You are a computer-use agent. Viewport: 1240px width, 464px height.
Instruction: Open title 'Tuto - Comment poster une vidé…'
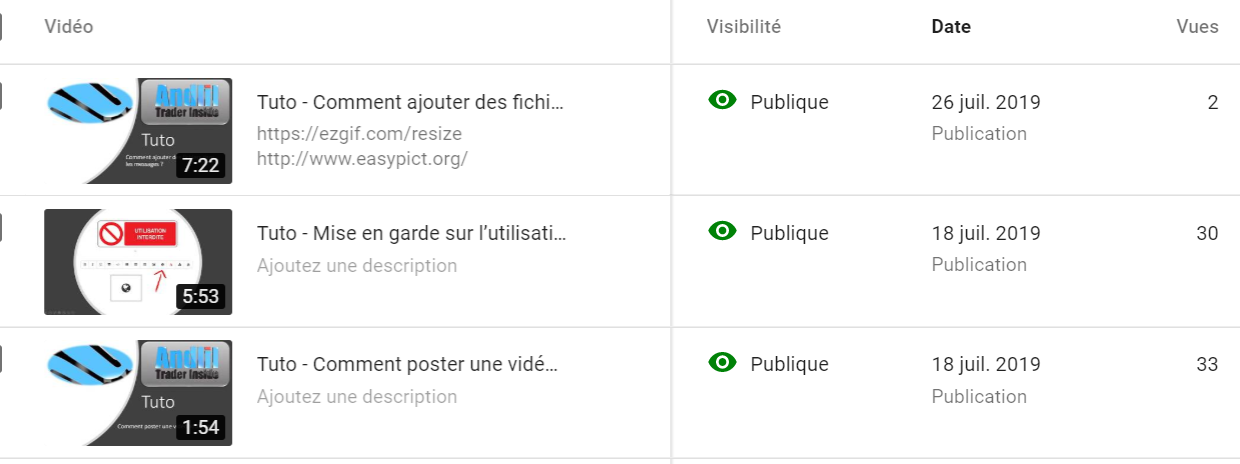[407, 364]
